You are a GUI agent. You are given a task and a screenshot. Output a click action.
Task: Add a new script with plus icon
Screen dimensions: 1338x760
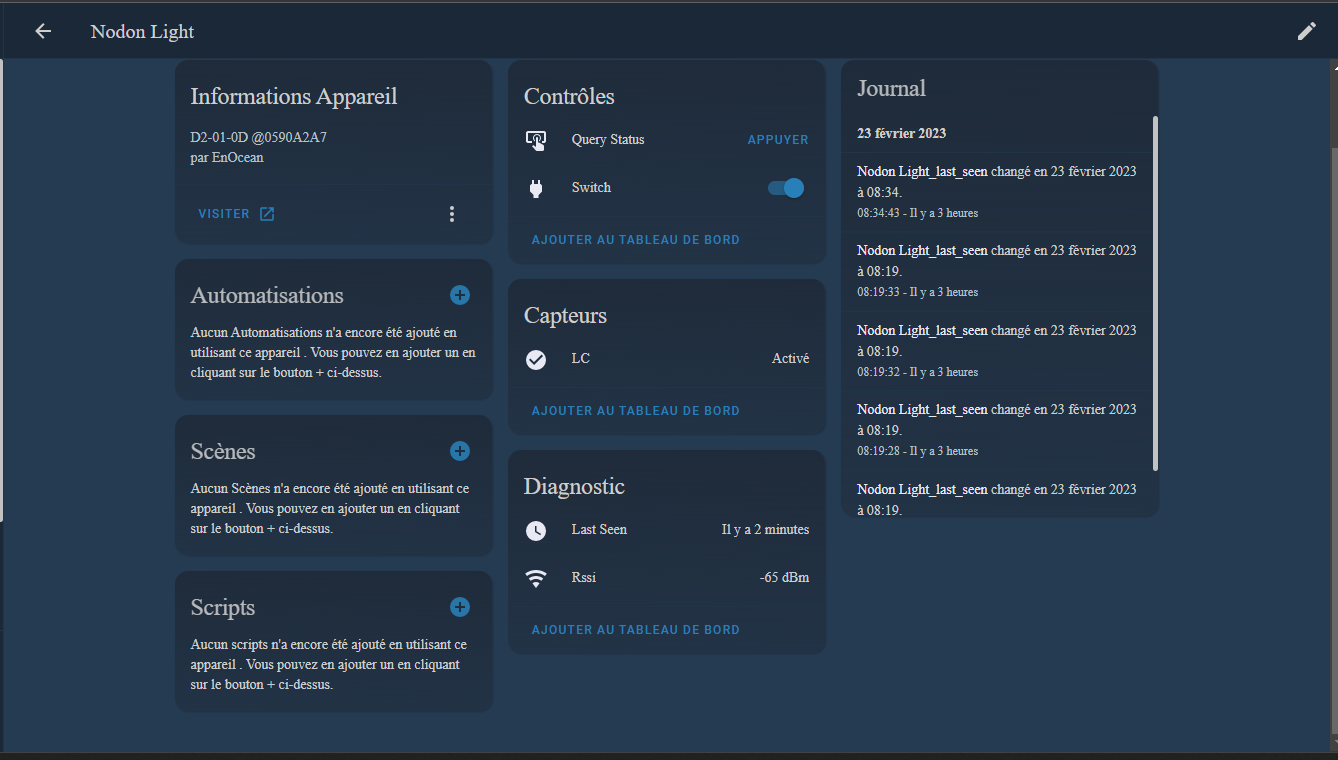coord(459,607)
